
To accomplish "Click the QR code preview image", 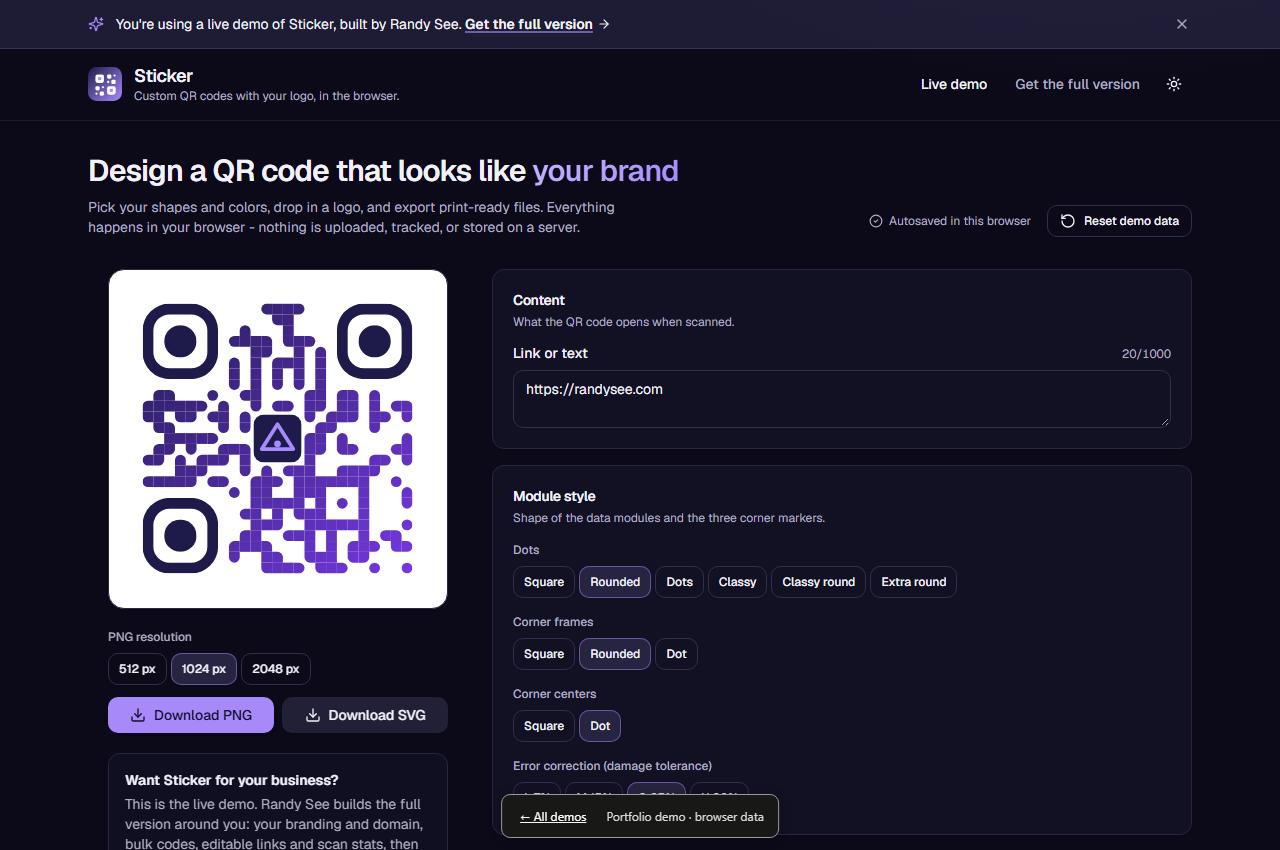I will tap(278, 438).
